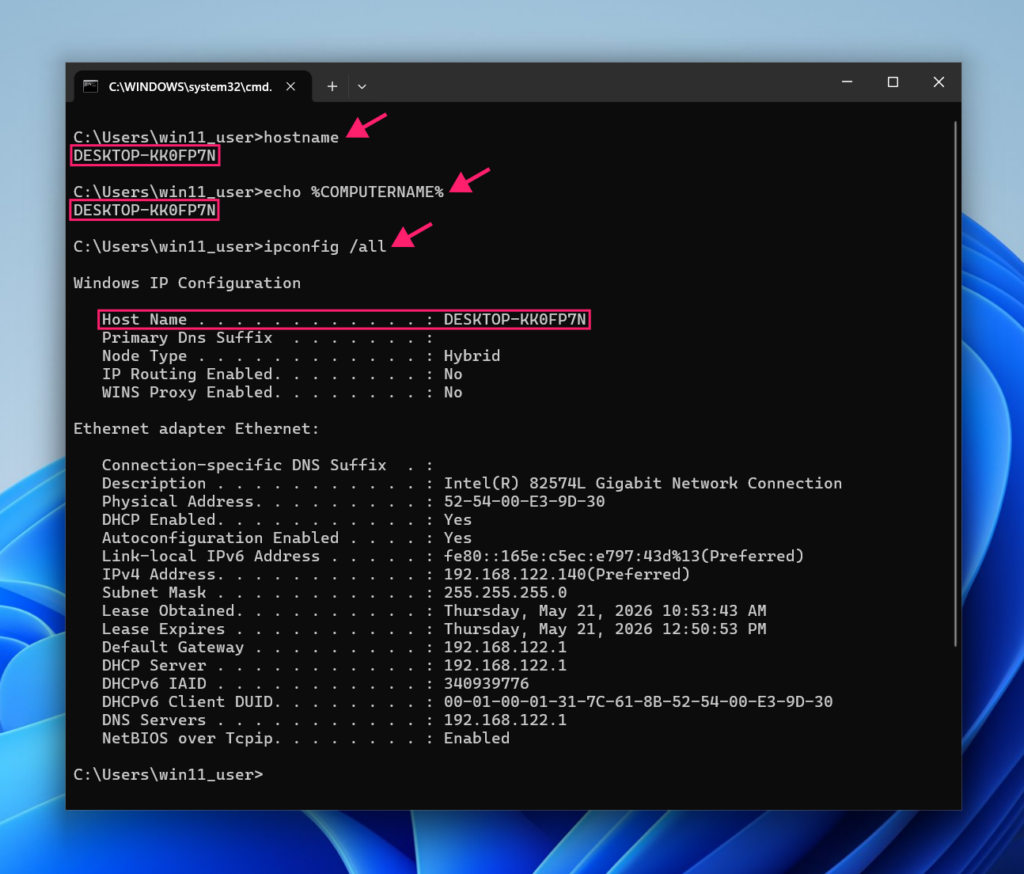The image size is (1024, 874).
Task: Expand the new-tab profile dropdown chevron
Action: 362,86
